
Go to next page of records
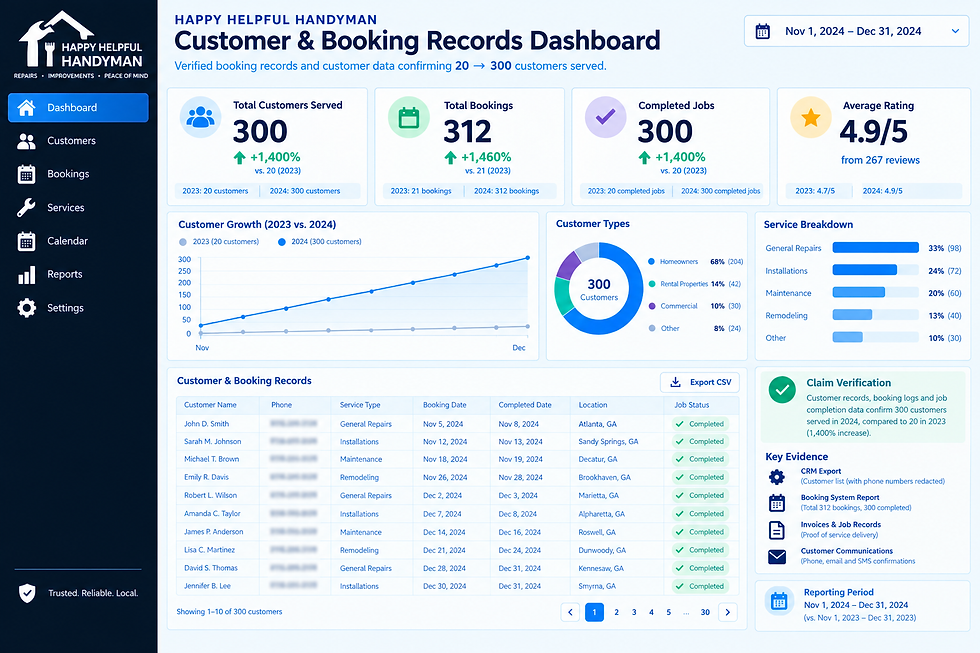(x=728, y=612)
